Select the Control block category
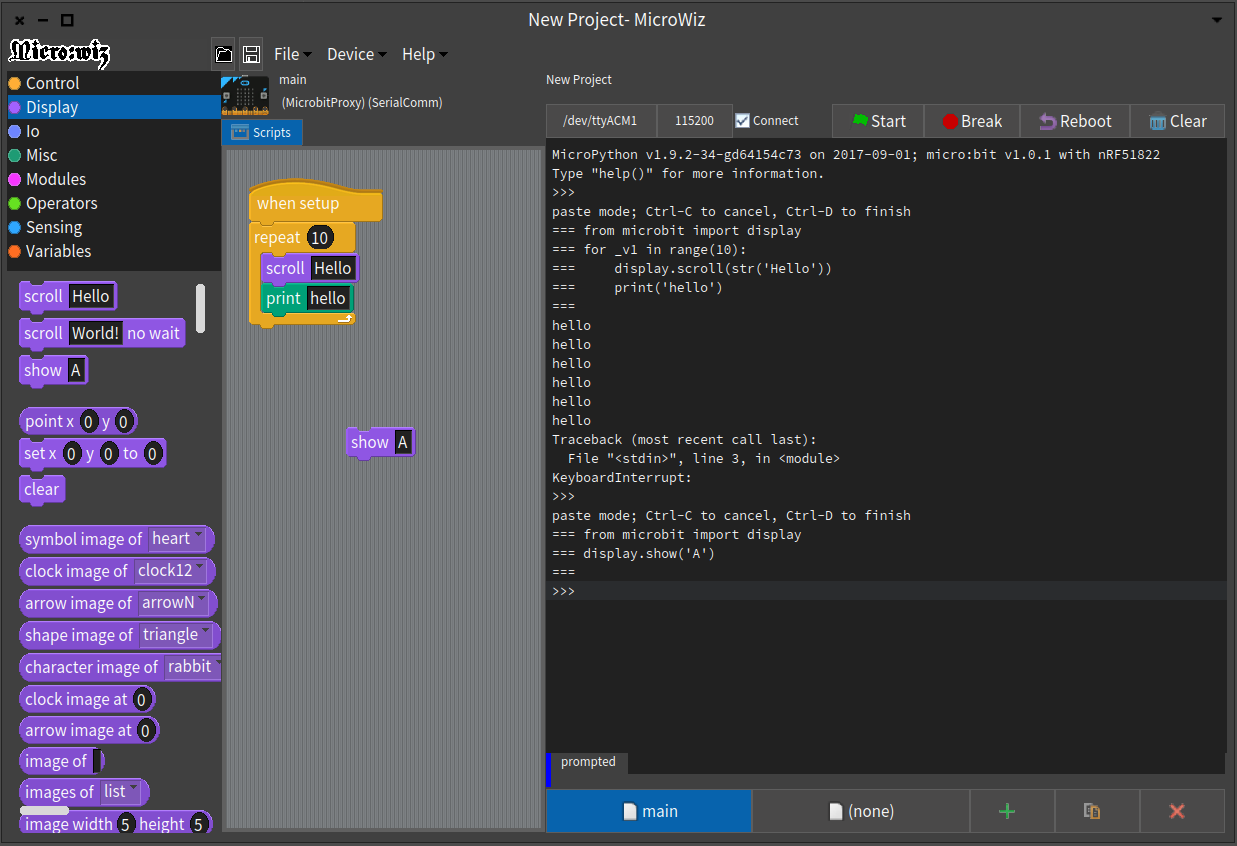Image resolution: width=1237 pixels, height=846 pixels. [x=113, y=83]
